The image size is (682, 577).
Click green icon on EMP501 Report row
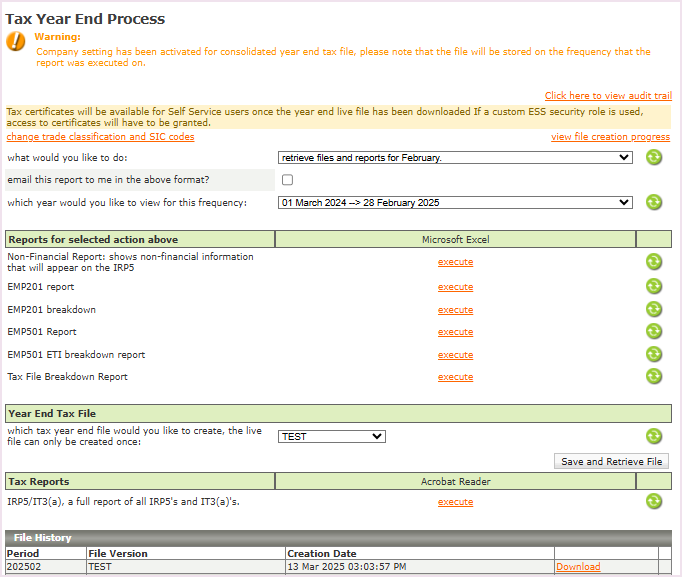tap(654, 332)
